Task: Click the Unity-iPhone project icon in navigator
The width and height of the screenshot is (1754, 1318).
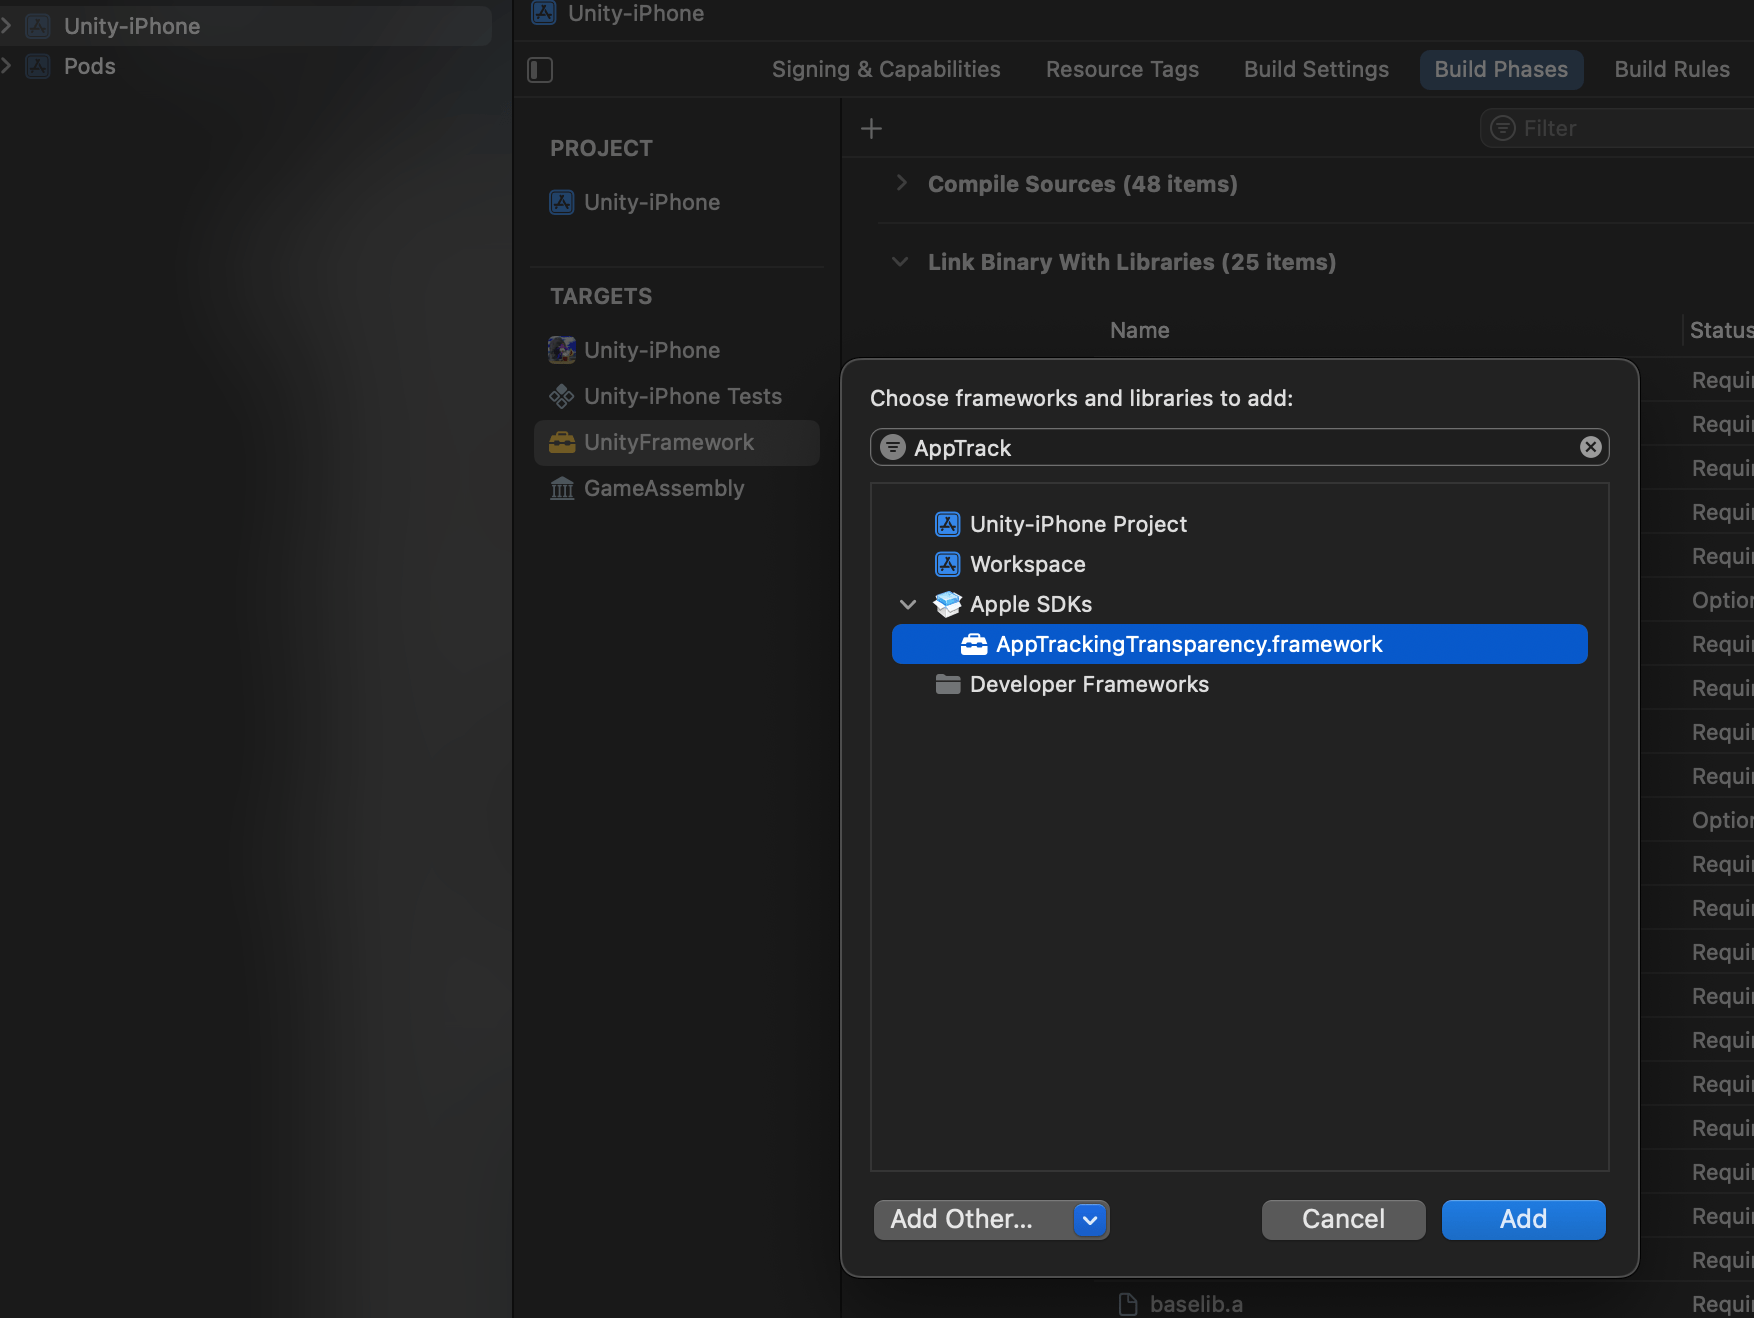Action: coord(38,26)
